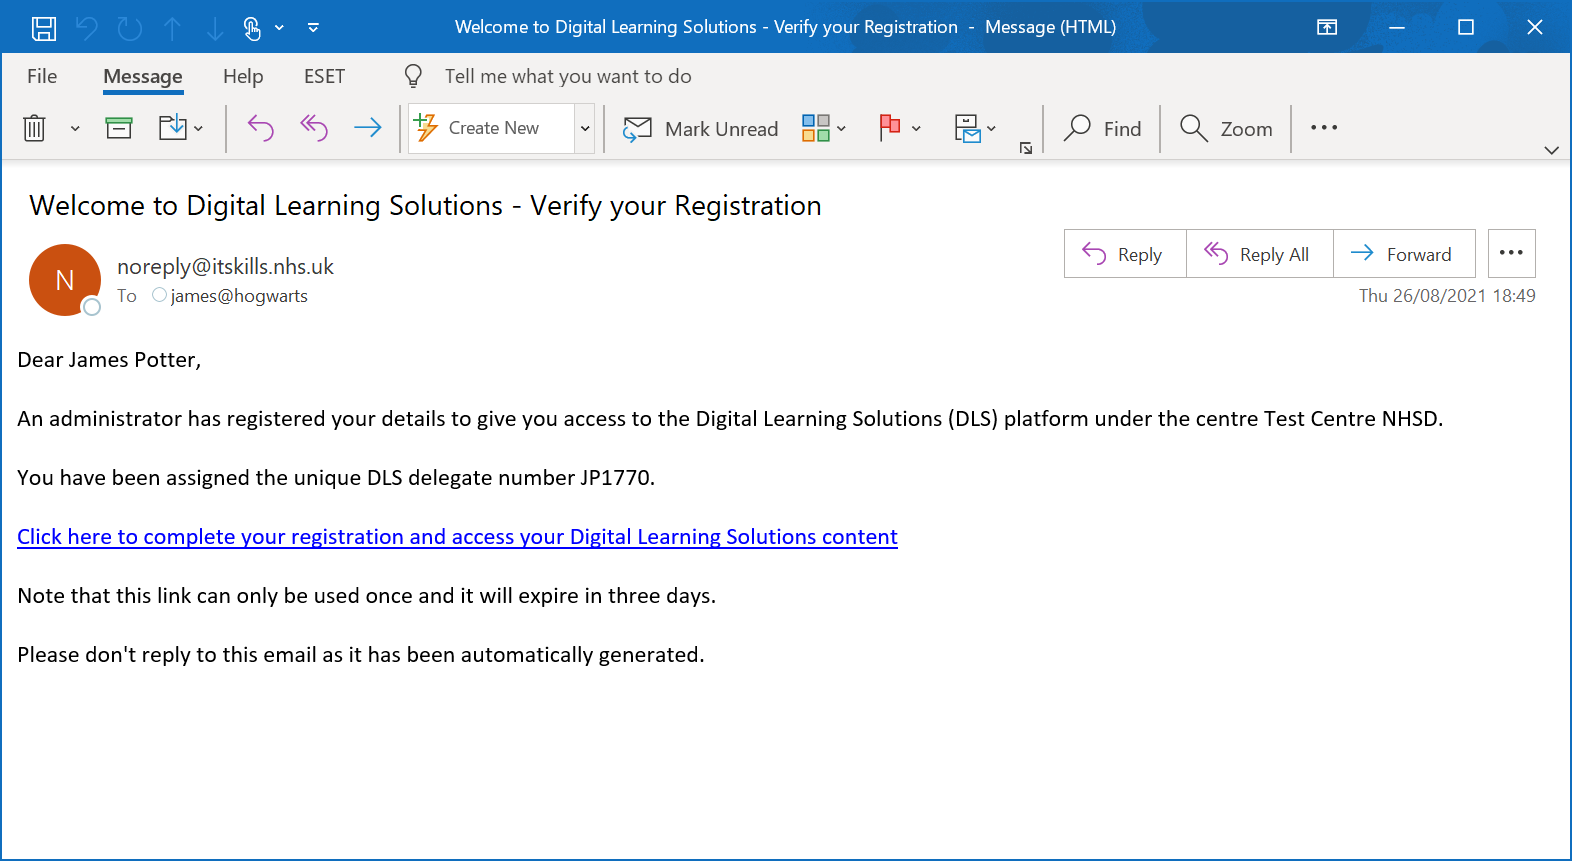The height and width of the screenshot is (861, 1572).
Task: Go to next item with down arrow
Action: click(215, 28)
